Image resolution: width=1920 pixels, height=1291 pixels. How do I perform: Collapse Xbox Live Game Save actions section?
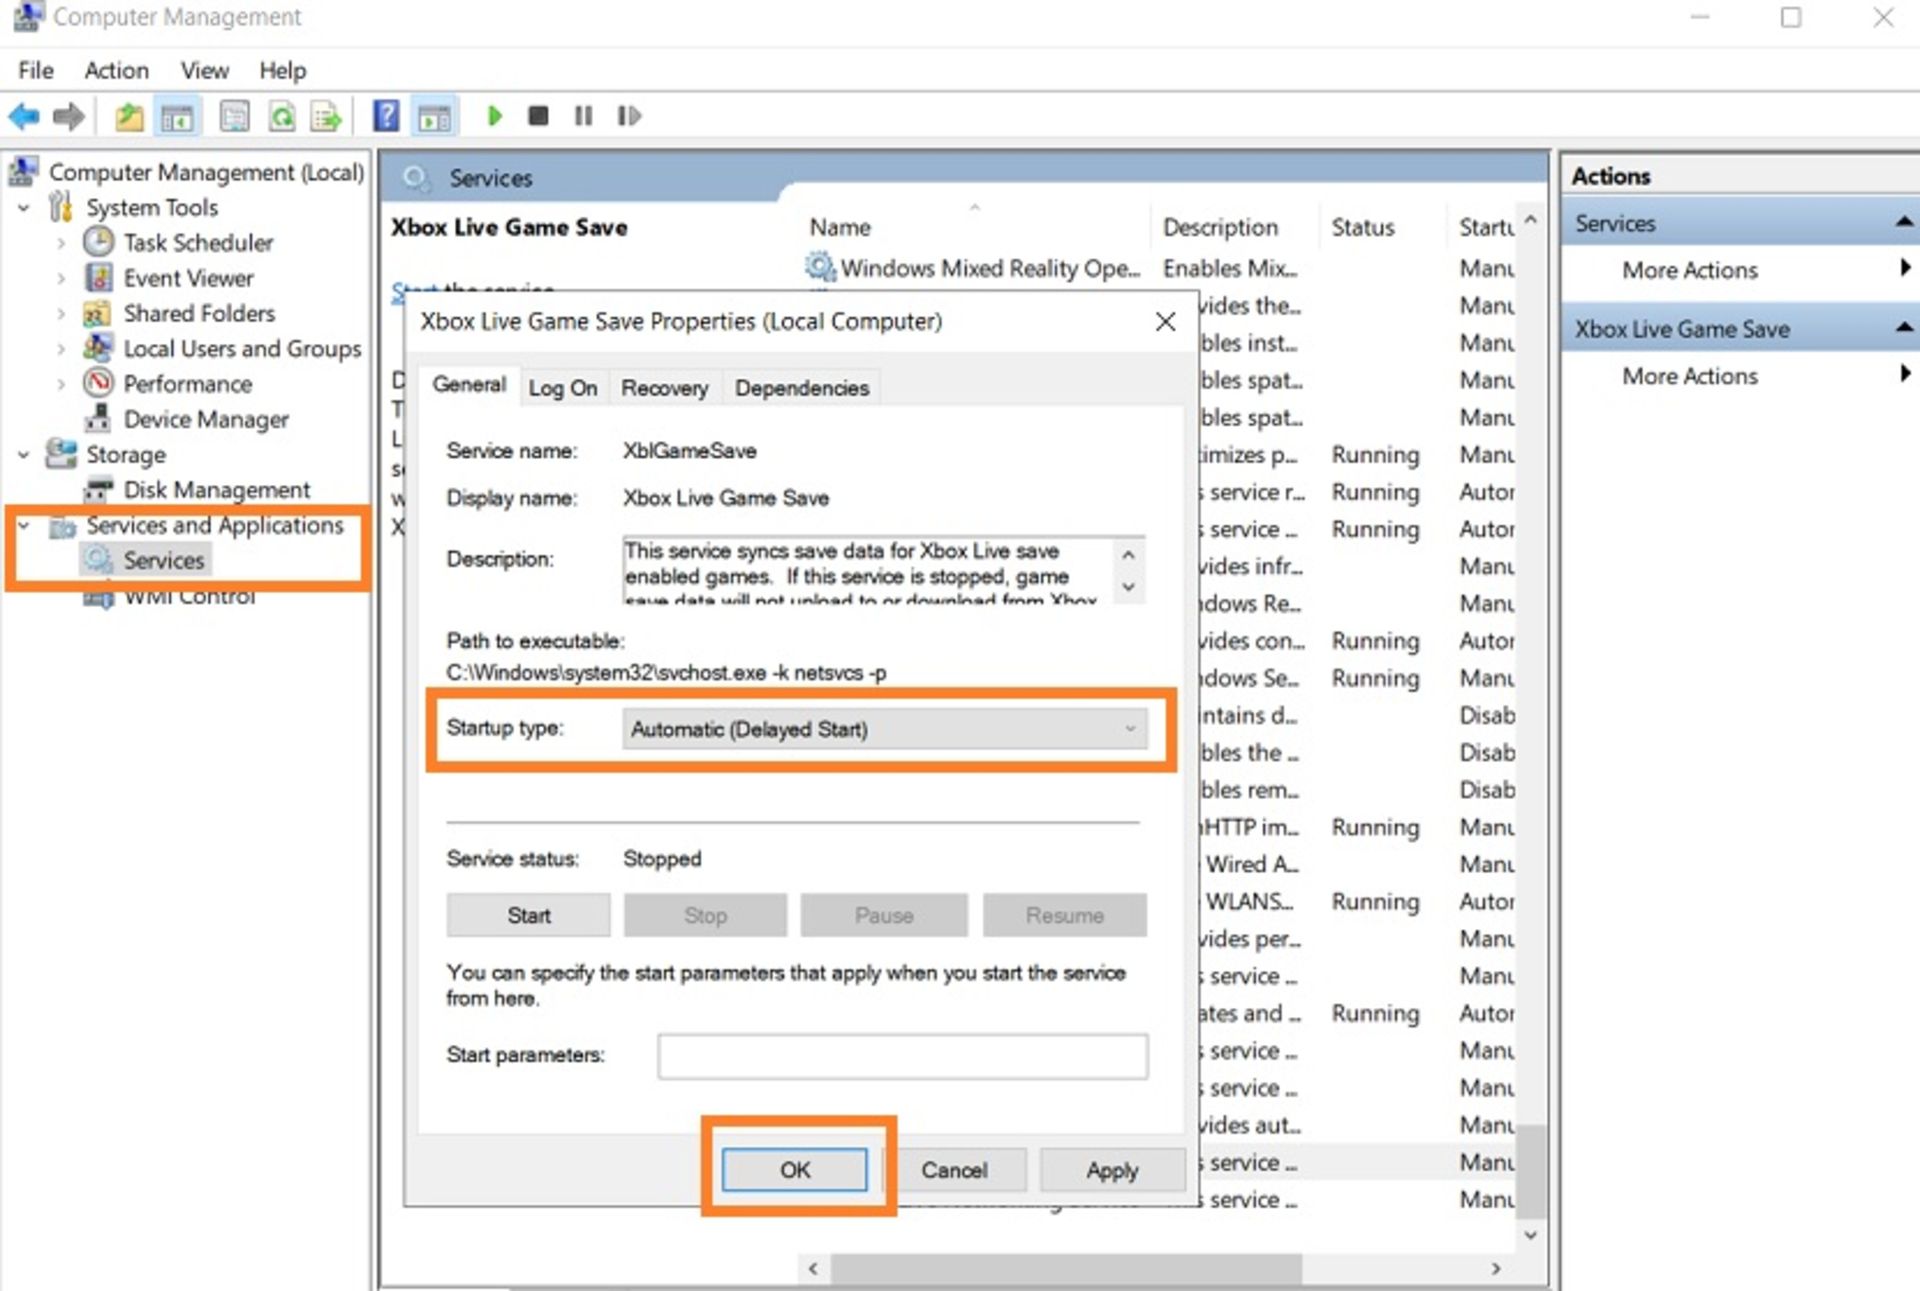1904,327
